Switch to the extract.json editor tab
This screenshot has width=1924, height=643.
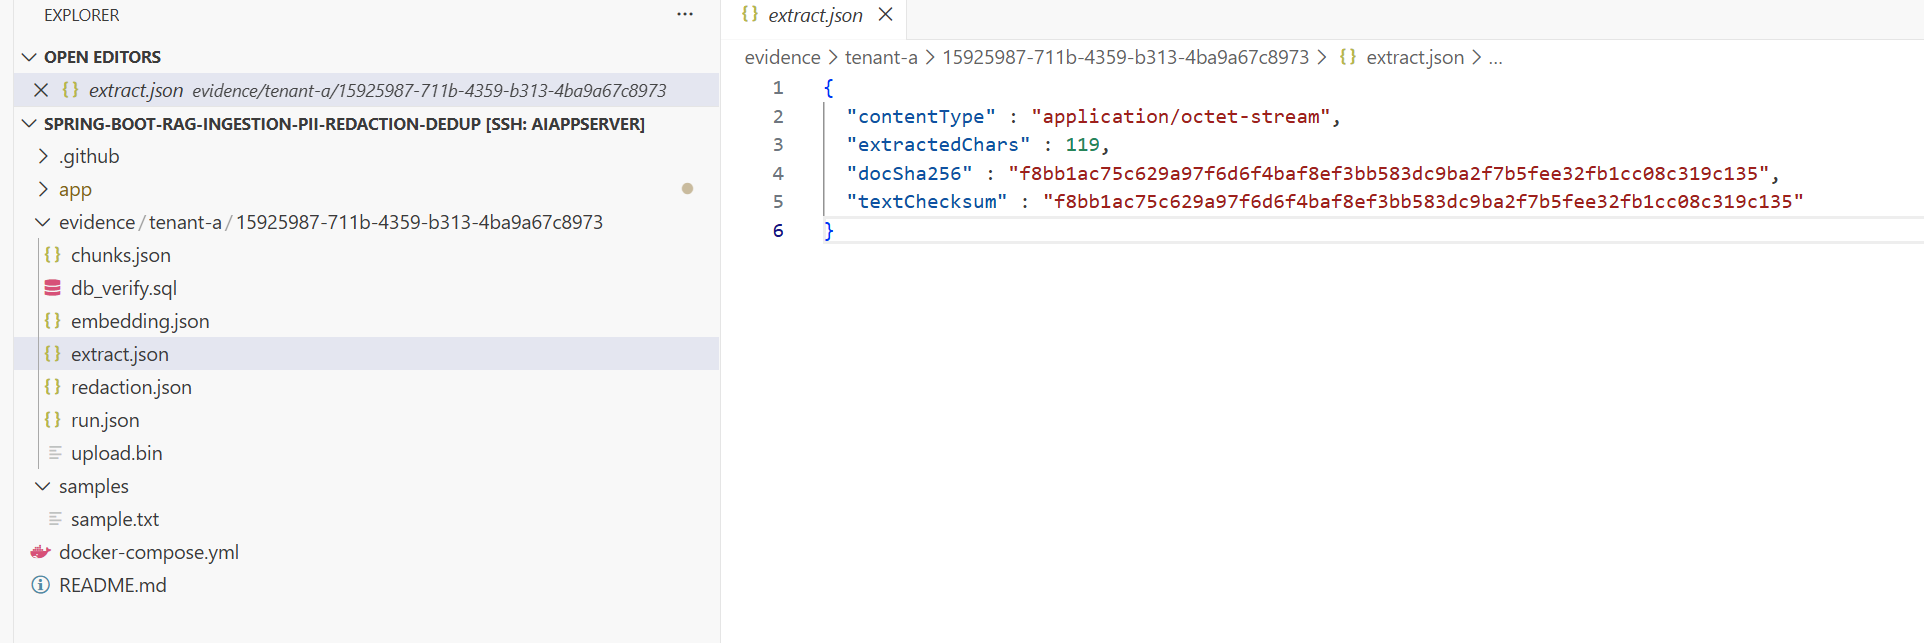coord(815,15)
